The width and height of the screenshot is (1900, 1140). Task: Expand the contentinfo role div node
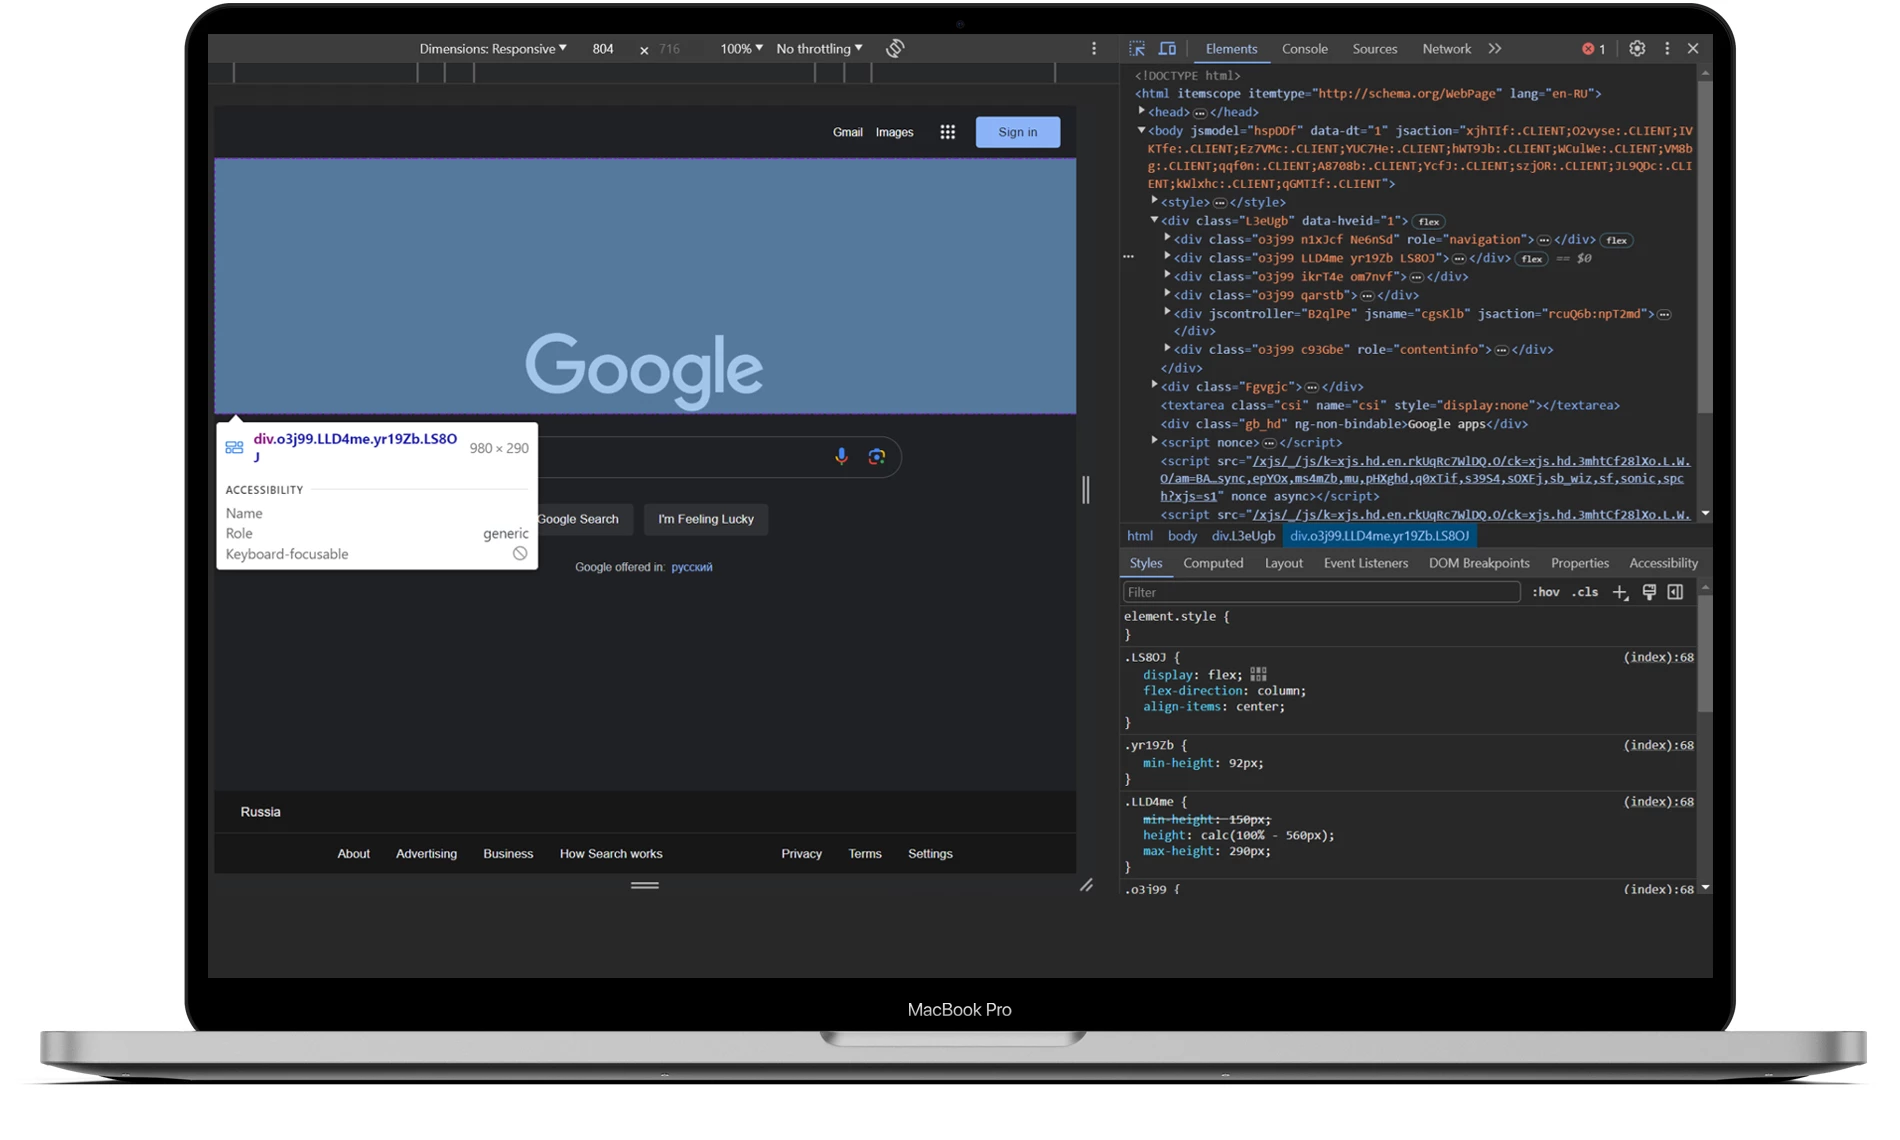point(1167,348)
